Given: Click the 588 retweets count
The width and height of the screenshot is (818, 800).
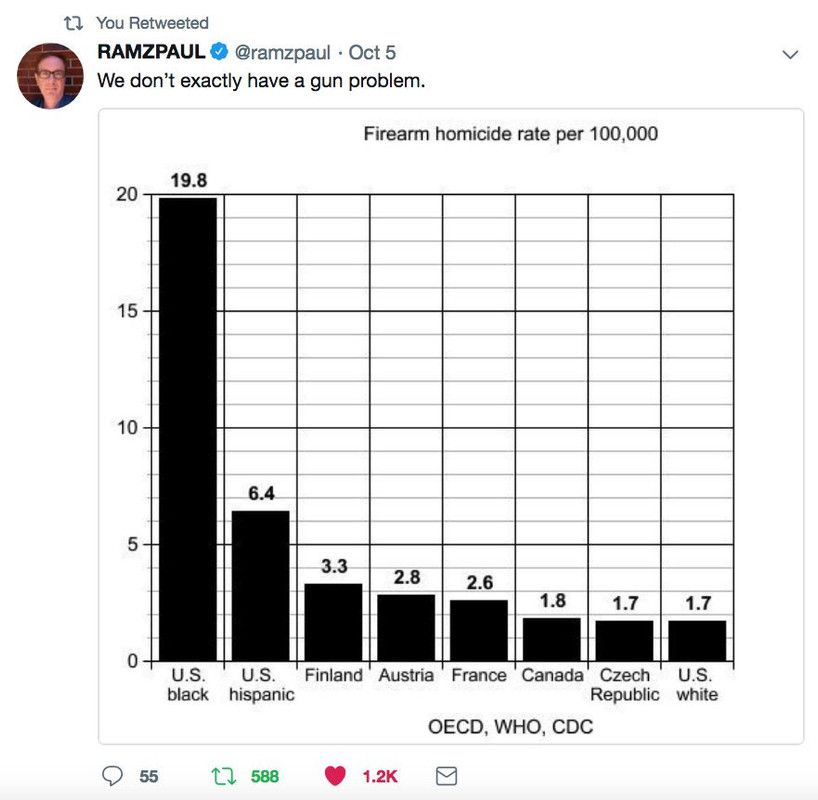Looking at the screenshot, I should click(x=265, y=777).
